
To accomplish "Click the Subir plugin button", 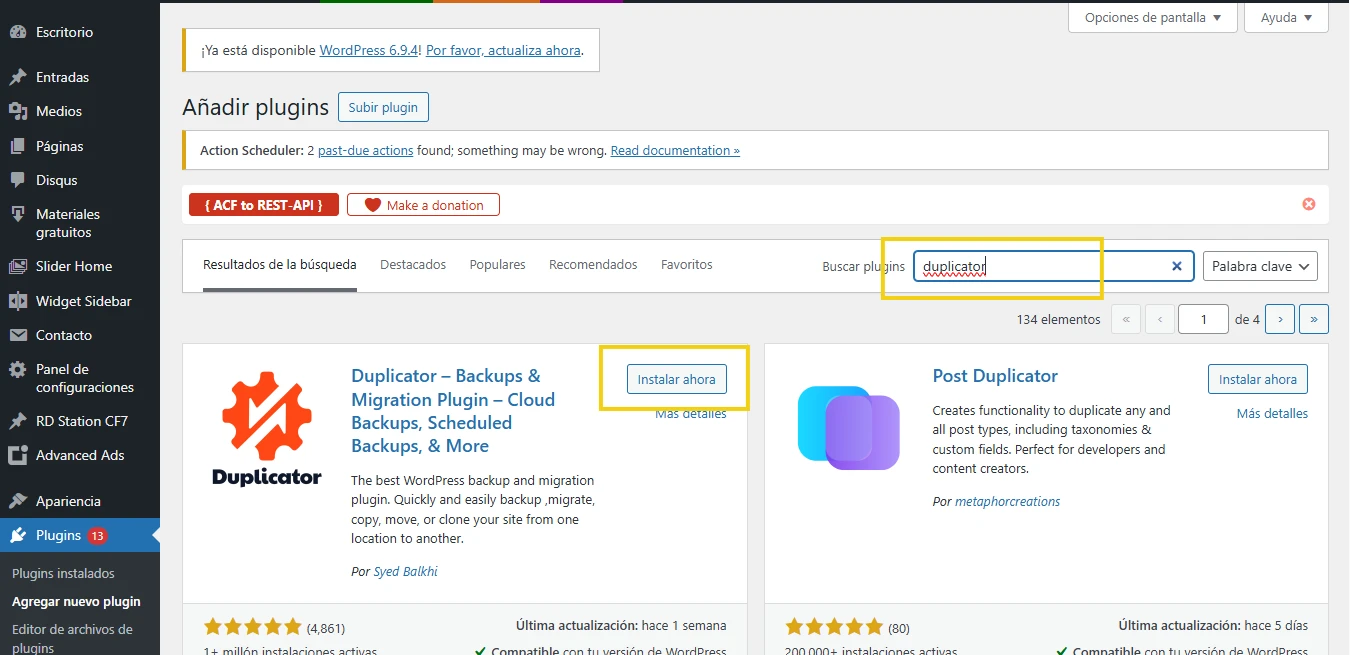I will tap(383, 107).
